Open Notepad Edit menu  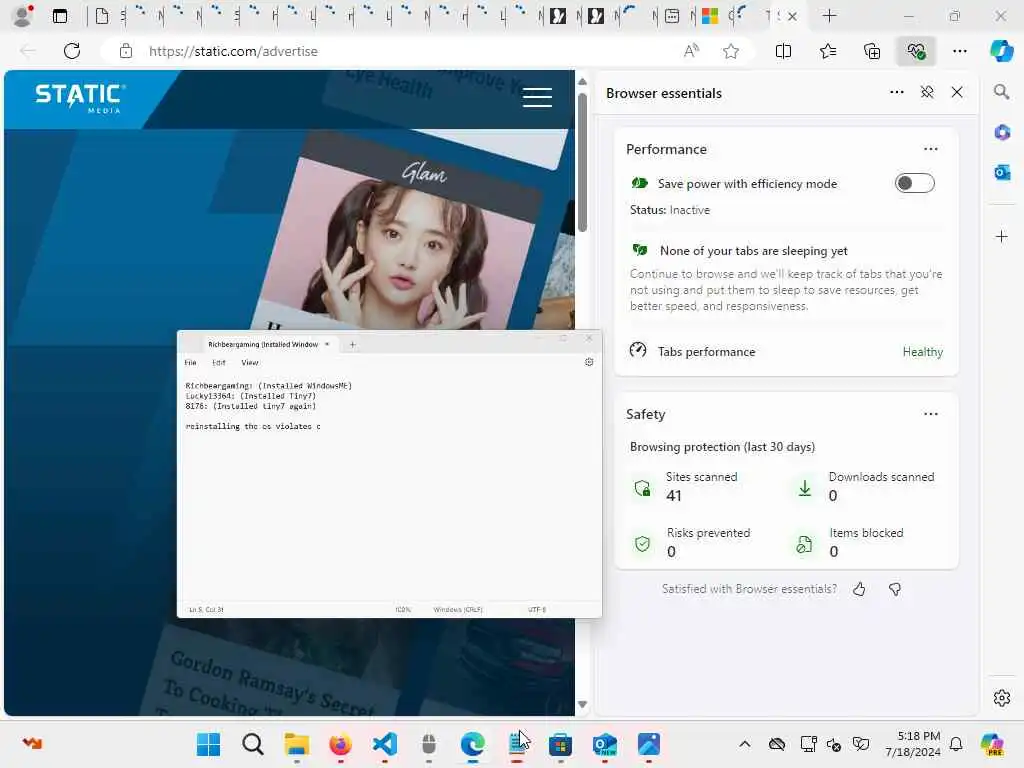219,362
